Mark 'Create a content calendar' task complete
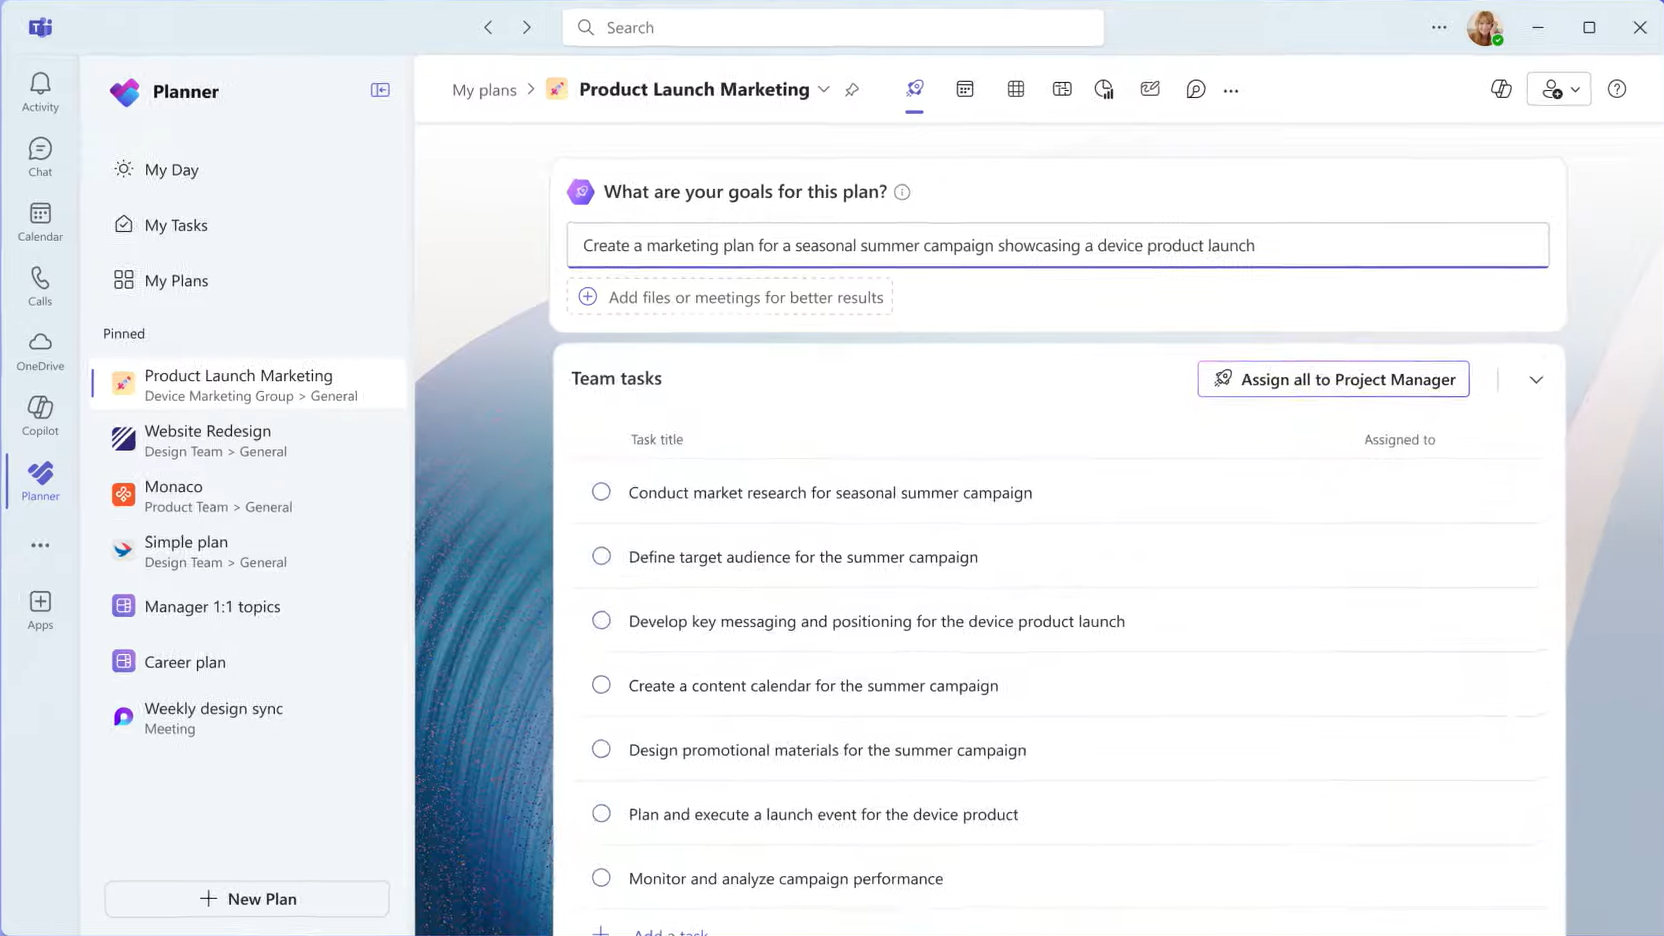 pos(601,685)
